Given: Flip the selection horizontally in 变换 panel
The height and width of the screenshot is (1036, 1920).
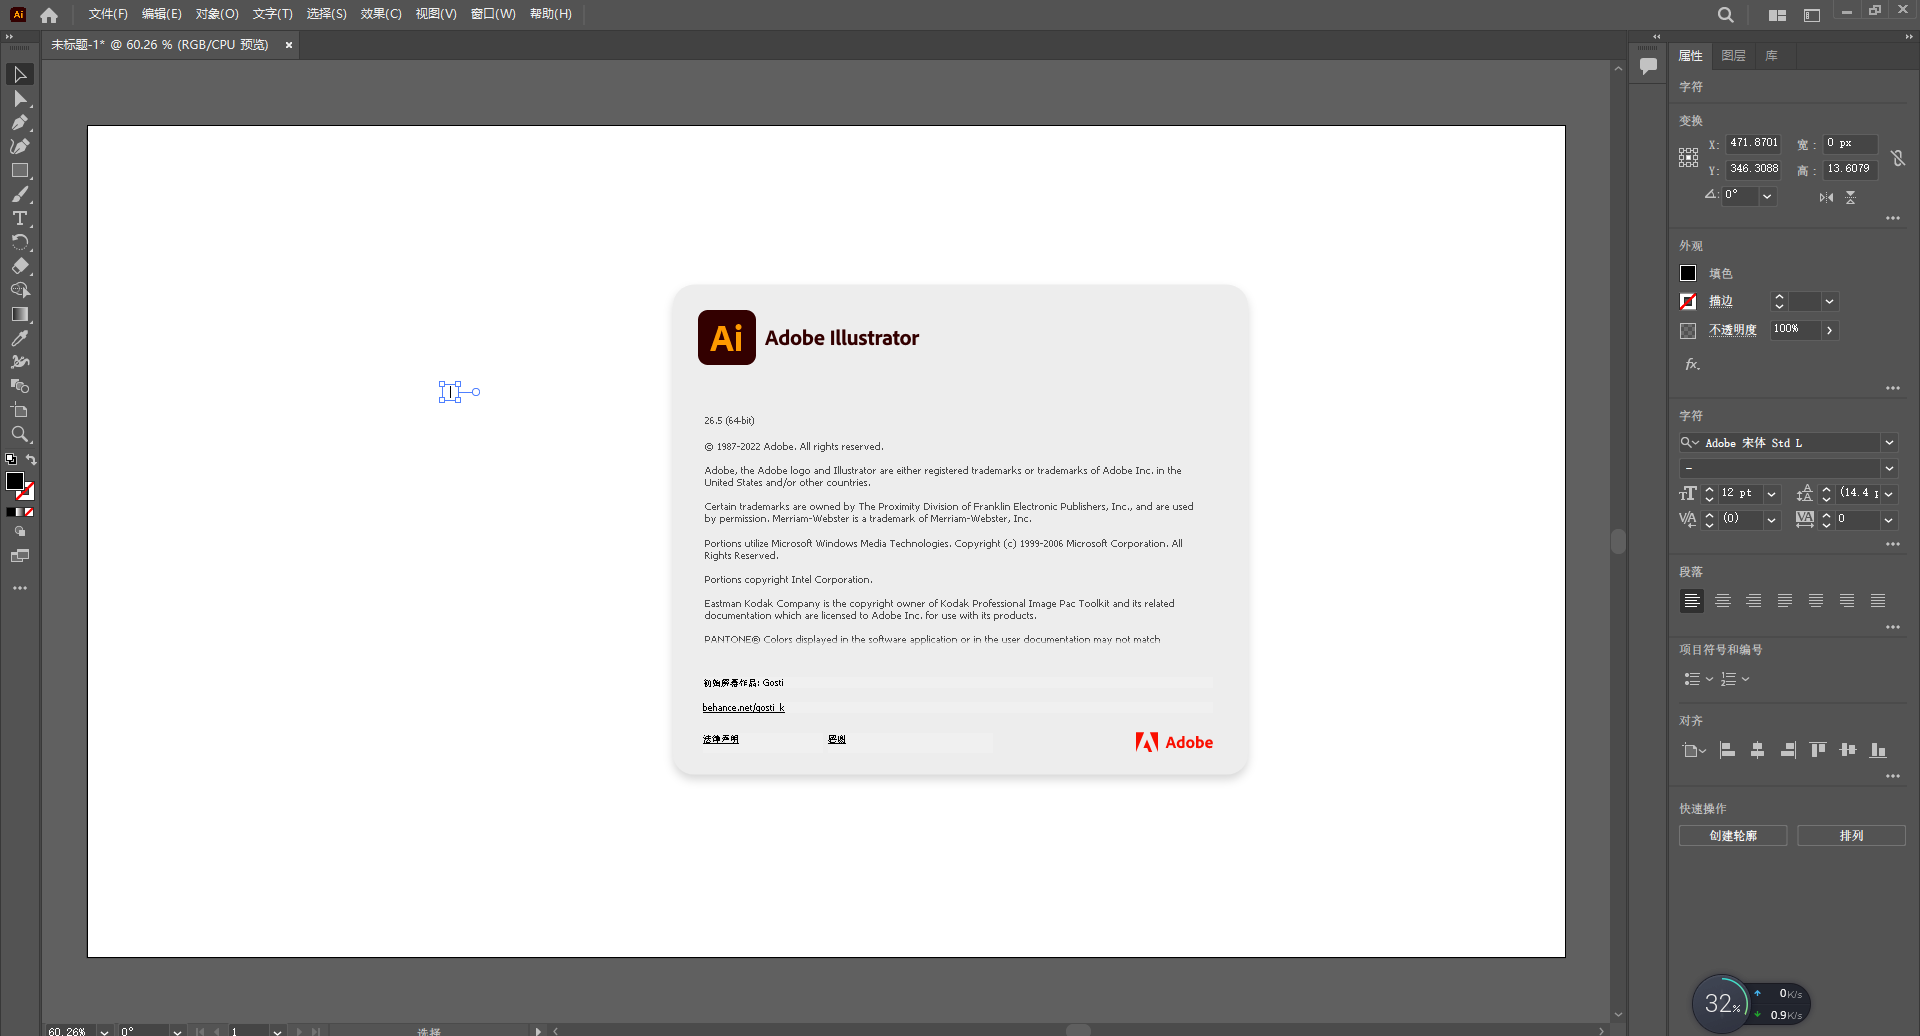Looking at the screenshot, I should pyautogui.click(x=1825, y=196).
